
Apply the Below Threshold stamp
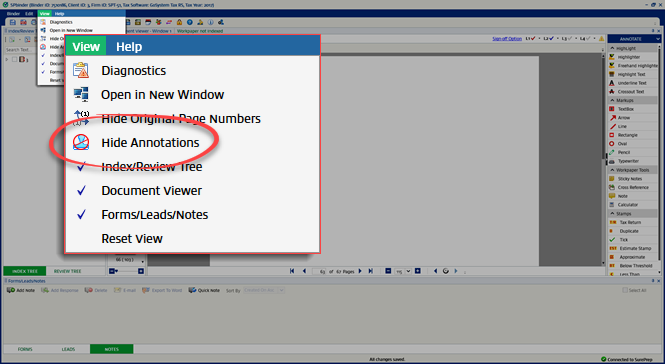pos(632,266)
